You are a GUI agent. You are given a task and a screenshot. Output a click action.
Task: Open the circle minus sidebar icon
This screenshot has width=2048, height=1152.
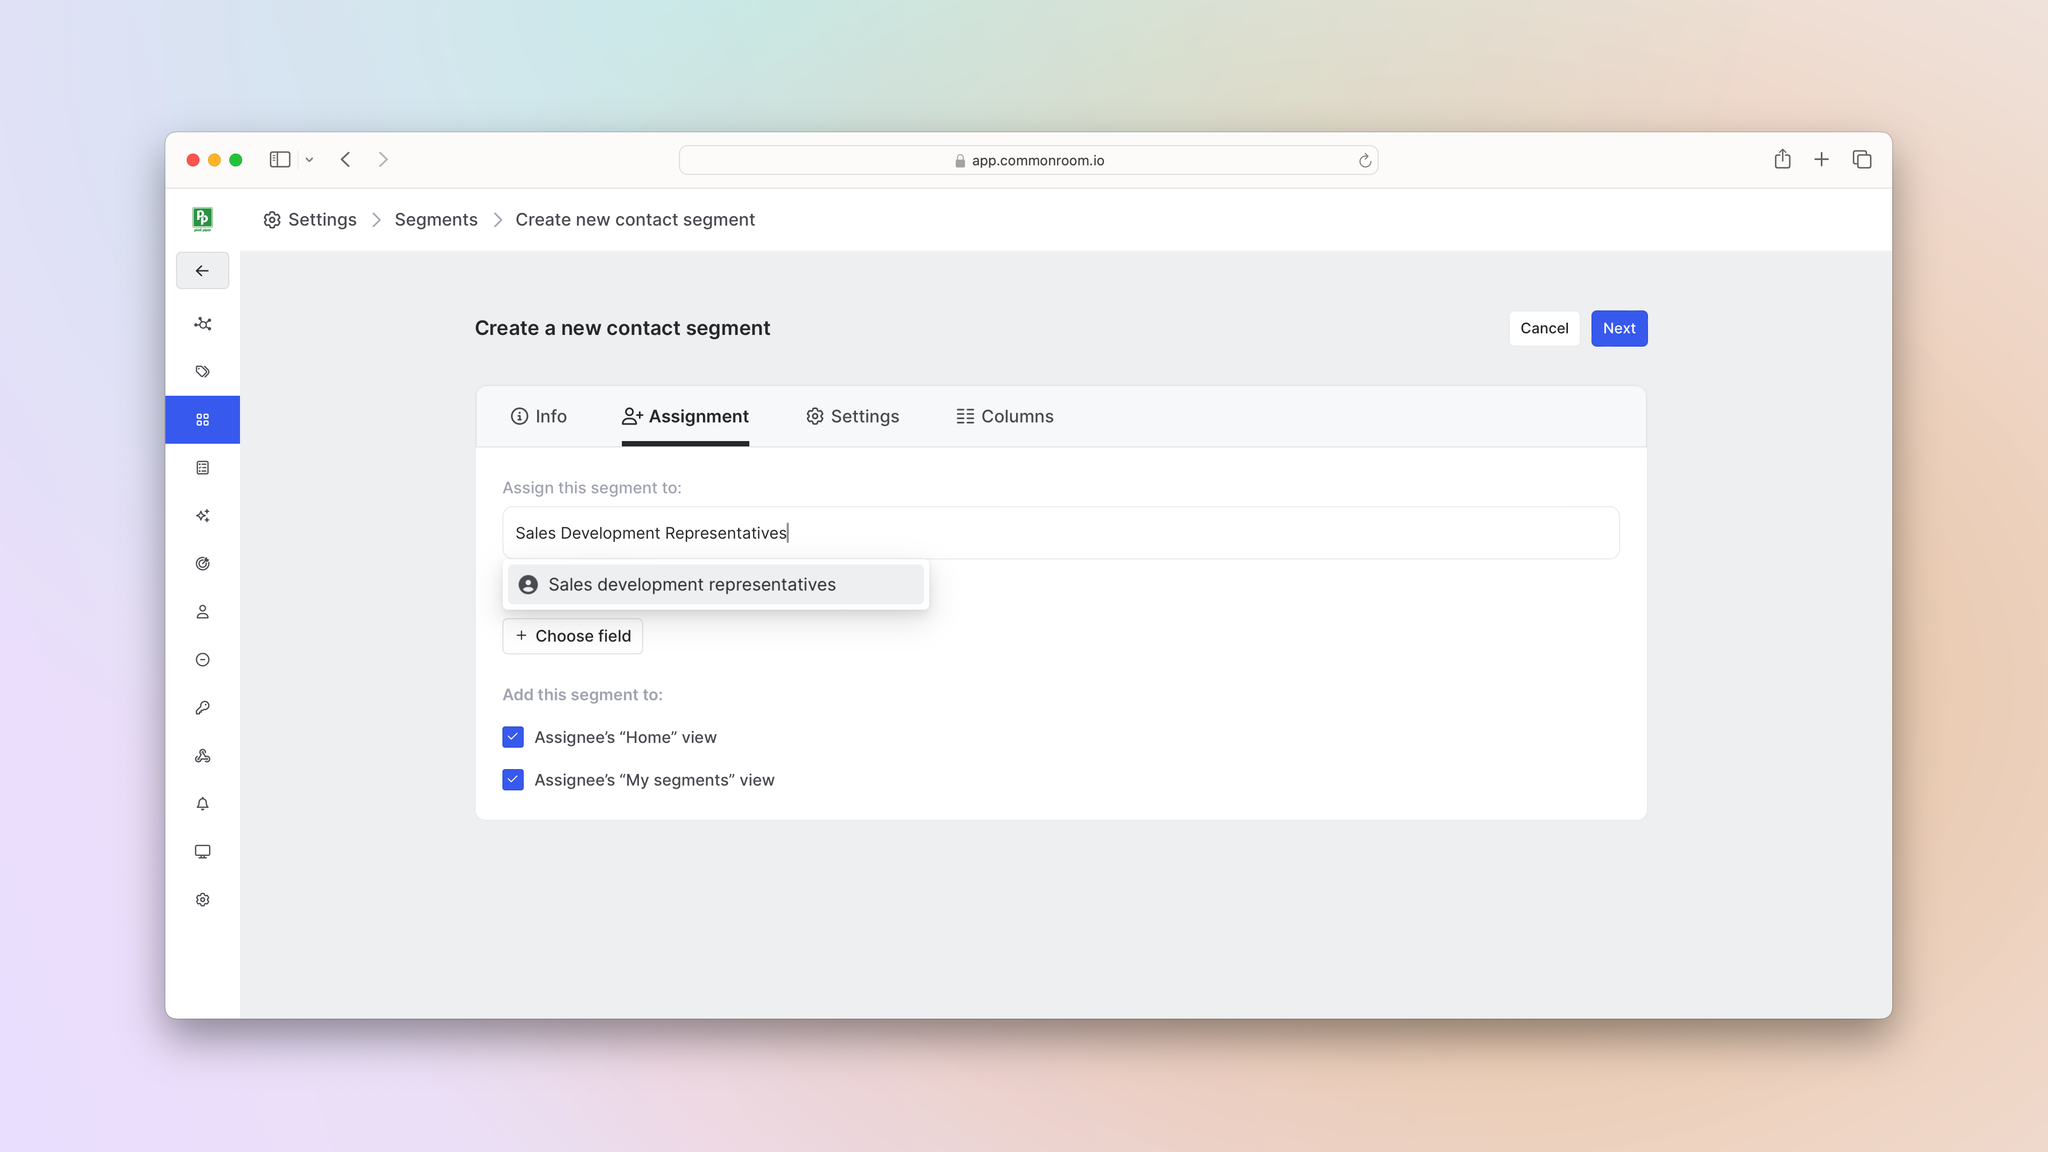coord(202,660)
